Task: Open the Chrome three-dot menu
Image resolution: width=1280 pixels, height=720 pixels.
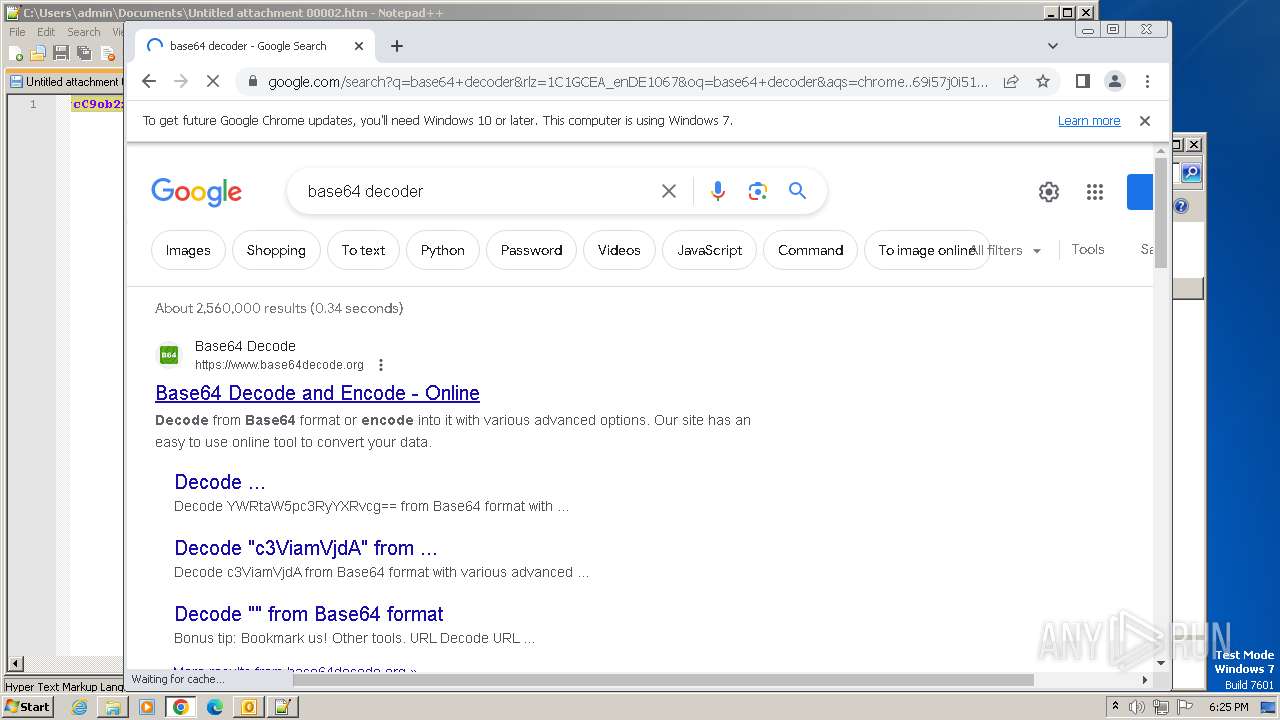Action: point(1147,81)
